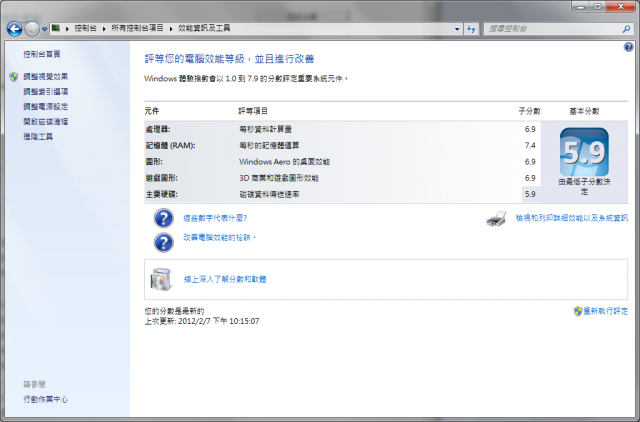640x422 pixels.
Task: Click the printer icon
Action: [x=496, y=219]
